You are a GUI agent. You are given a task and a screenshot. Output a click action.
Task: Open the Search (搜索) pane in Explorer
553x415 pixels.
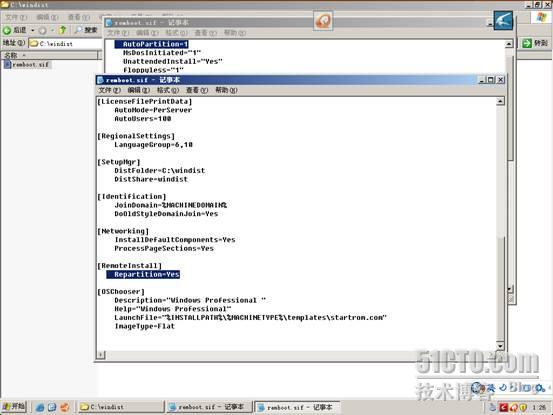click(x=86, y=30)
